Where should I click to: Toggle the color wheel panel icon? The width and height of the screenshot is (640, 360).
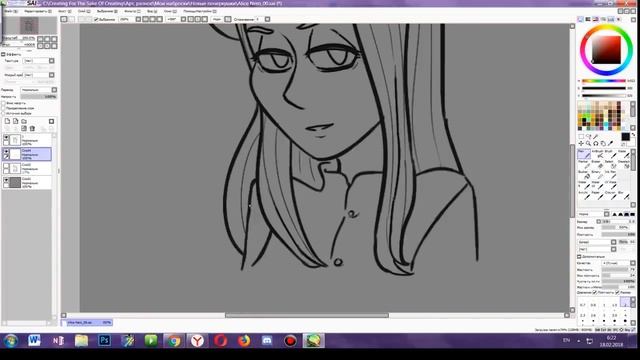581,19
